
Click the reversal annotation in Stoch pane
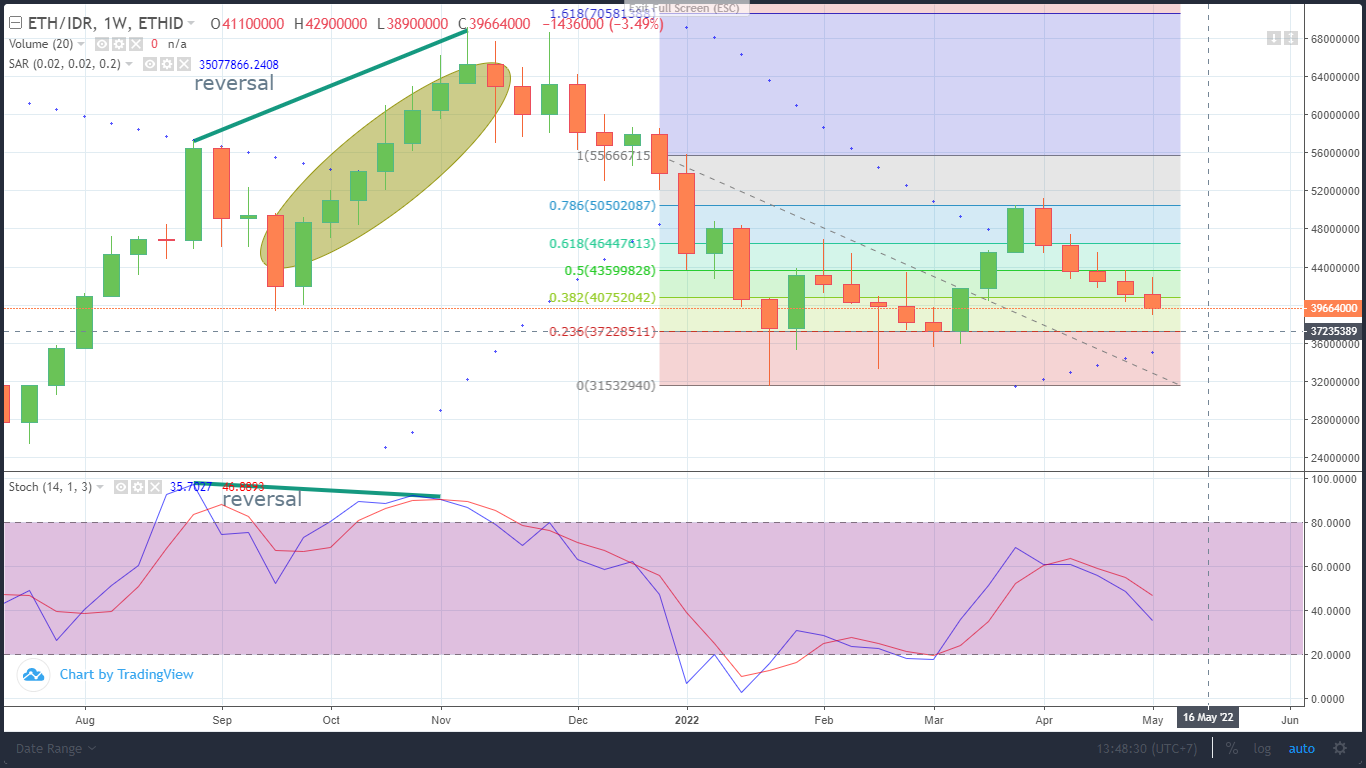(x=261, y=499)
